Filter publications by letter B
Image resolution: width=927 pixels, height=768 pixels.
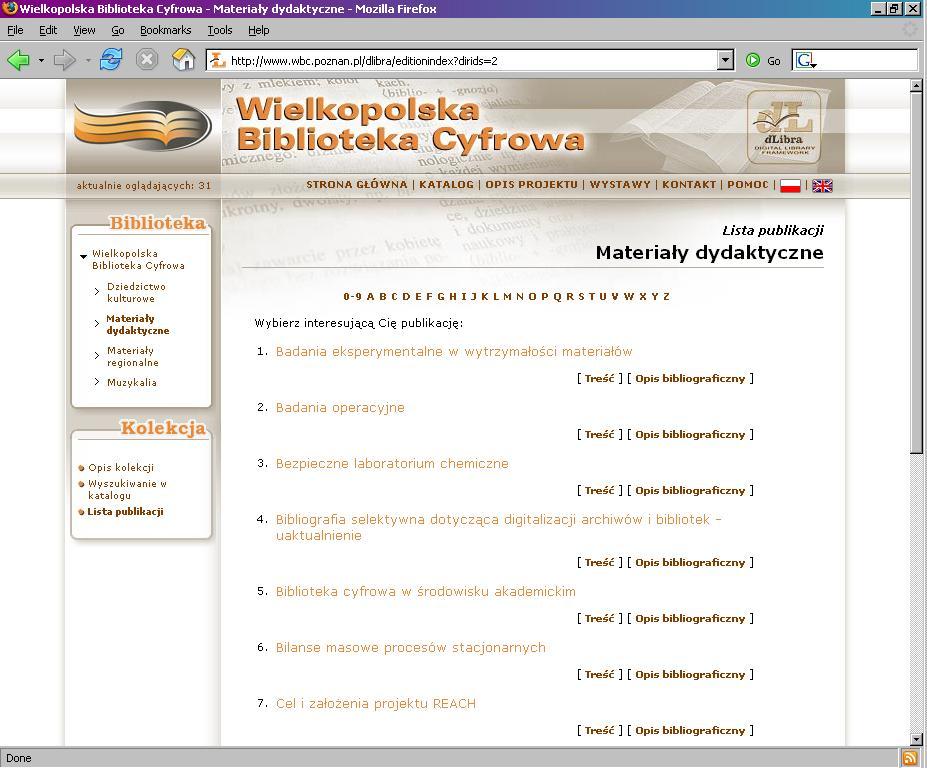click(x=383, y=296)
